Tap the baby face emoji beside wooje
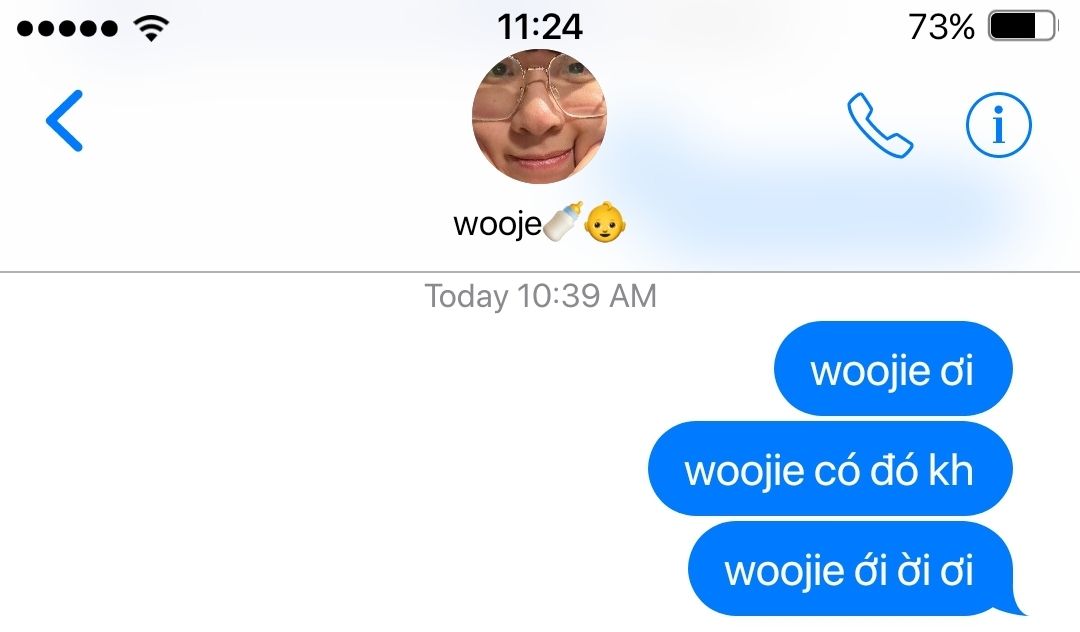The image size is (1080, 632). (x=605, y=222)
